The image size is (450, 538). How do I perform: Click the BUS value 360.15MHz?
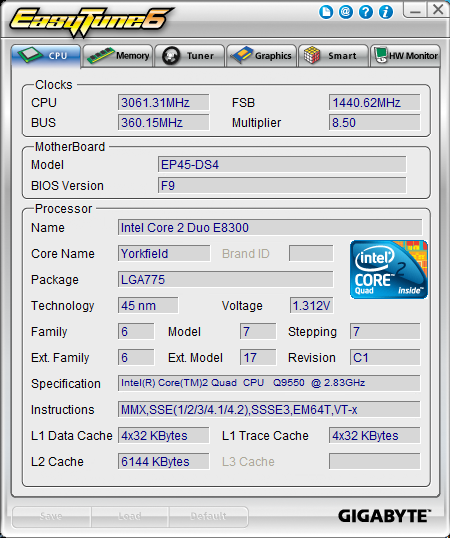click(x=163, y=122)
